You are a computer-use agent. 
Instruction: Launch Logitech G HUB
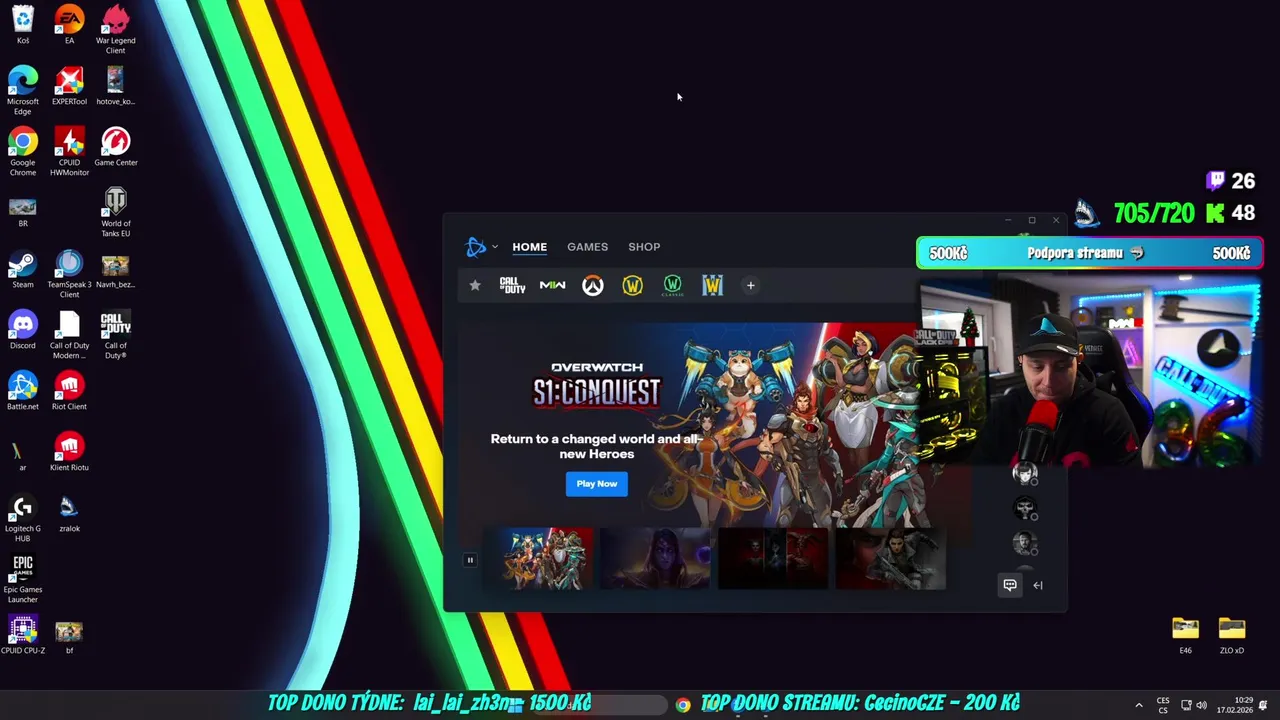tap(23, 517)
